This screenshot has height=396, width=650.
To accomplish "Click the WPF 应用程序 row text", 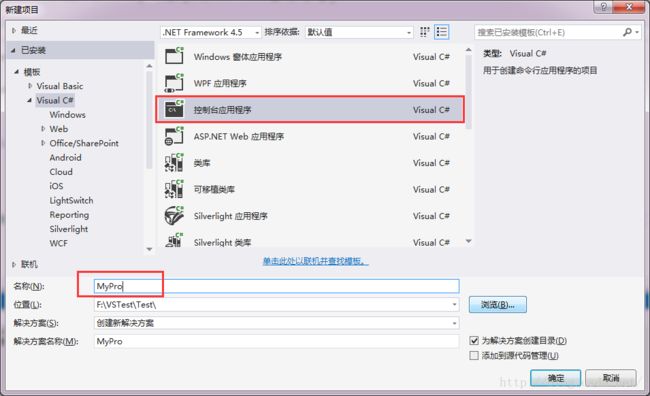I will (220, 83).
